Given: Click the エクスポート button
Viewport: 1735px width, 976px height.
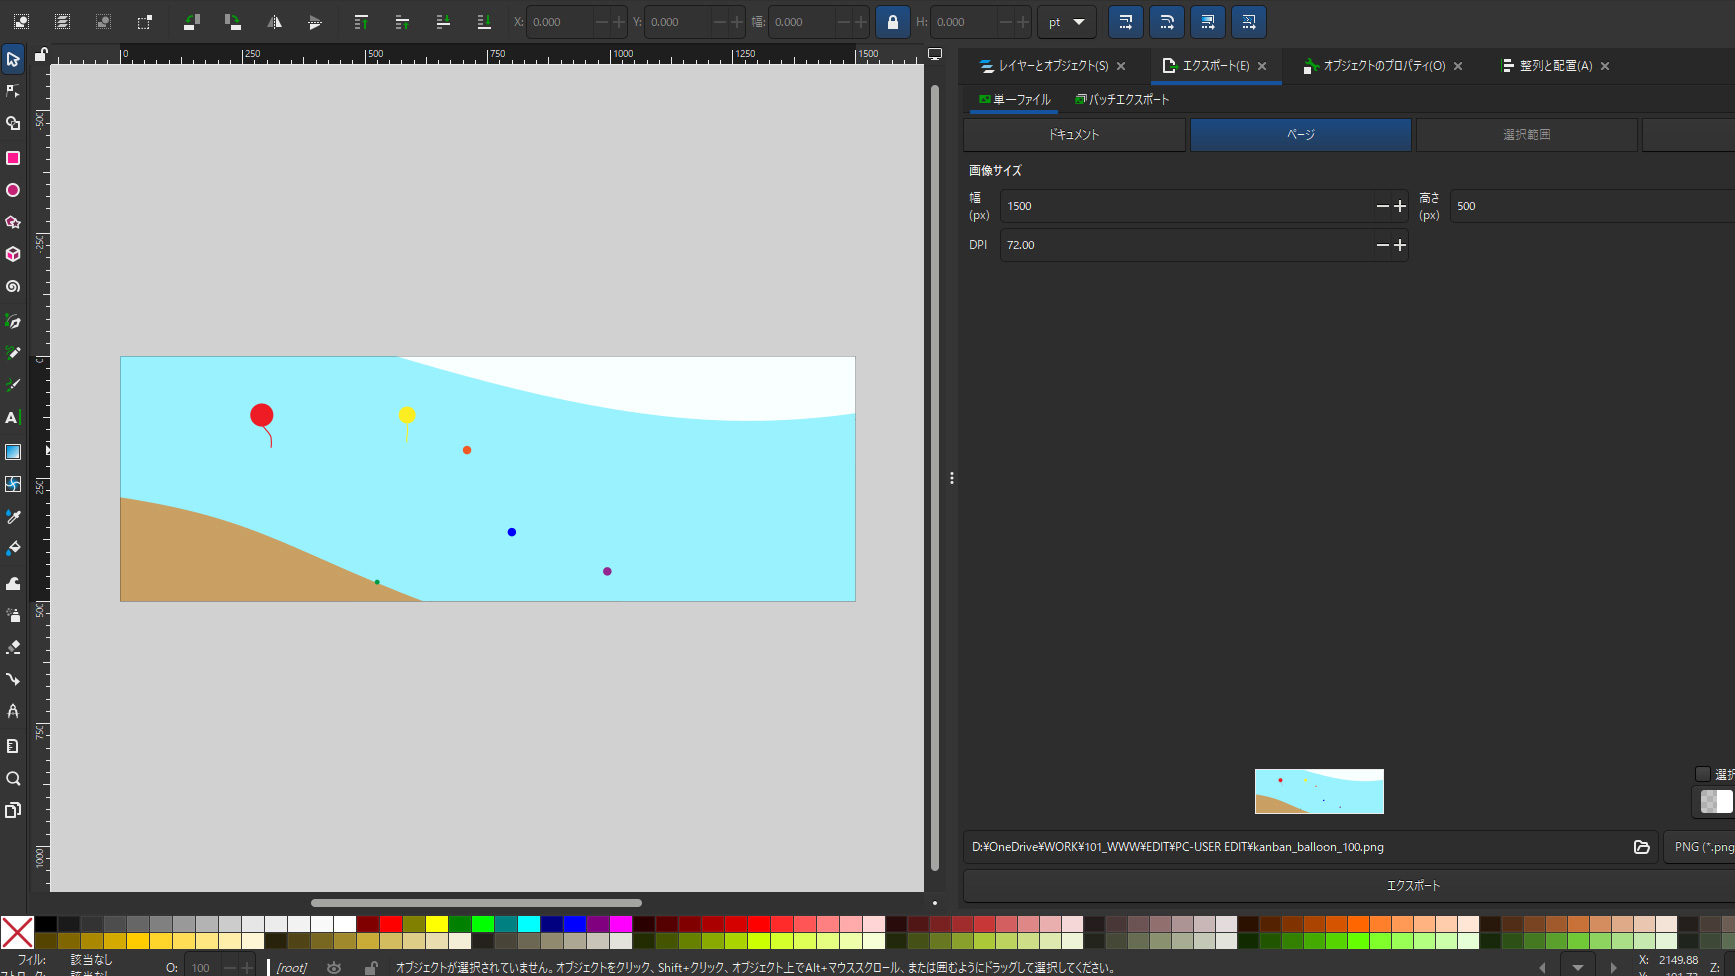Looking at the screenshot, I should pos(1412,886).
